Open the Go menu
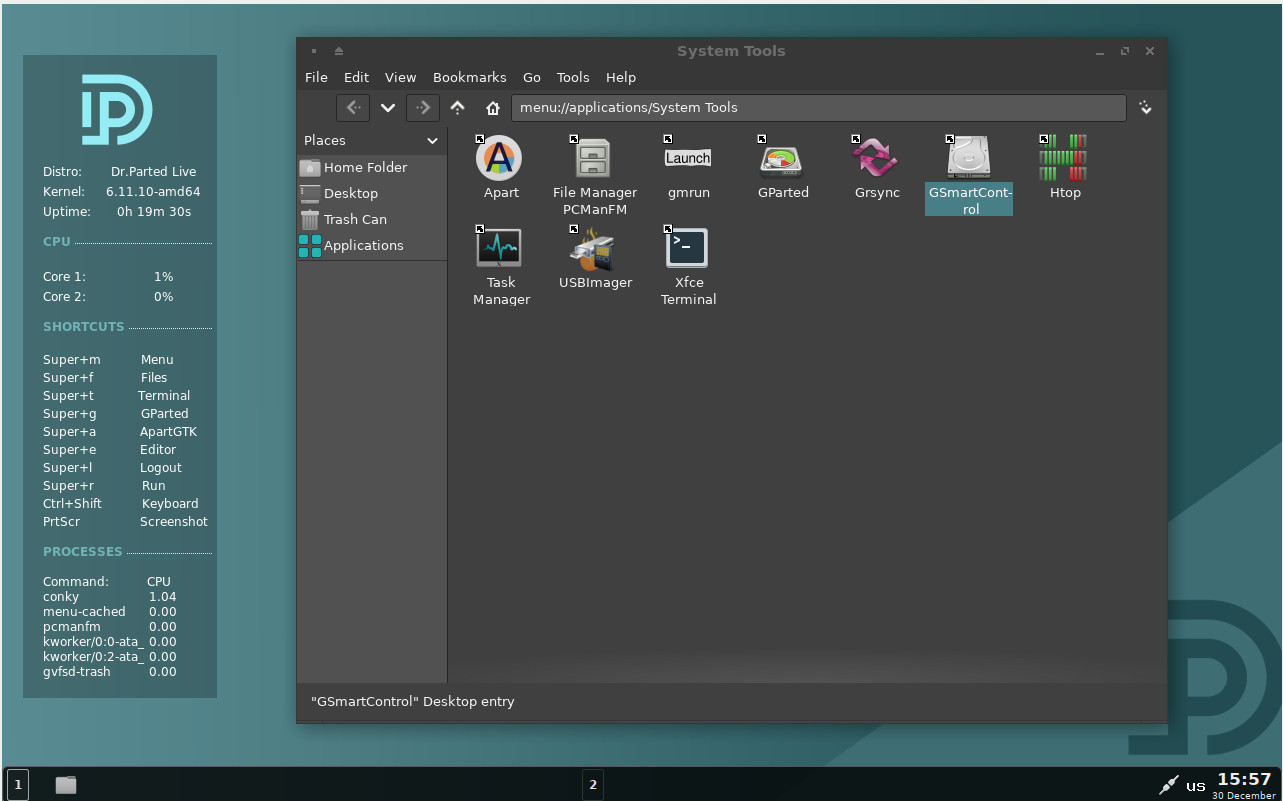This screenshot has width=1283, height=801. click(532, 77)
